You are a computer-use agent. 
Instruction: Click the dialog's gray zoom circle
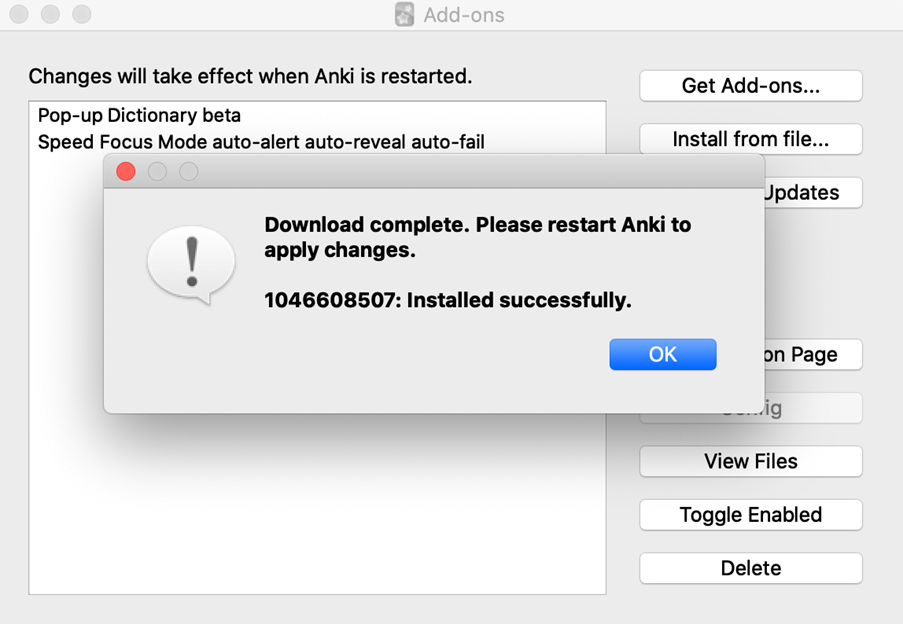click(189, 172)
